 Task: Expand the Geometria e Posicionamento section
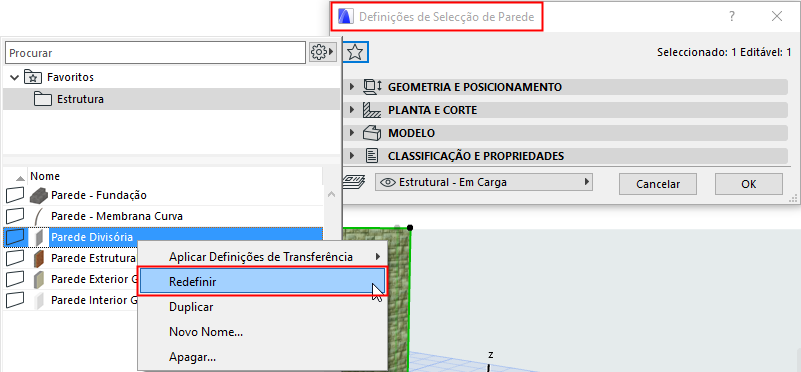tap(351, 87)
